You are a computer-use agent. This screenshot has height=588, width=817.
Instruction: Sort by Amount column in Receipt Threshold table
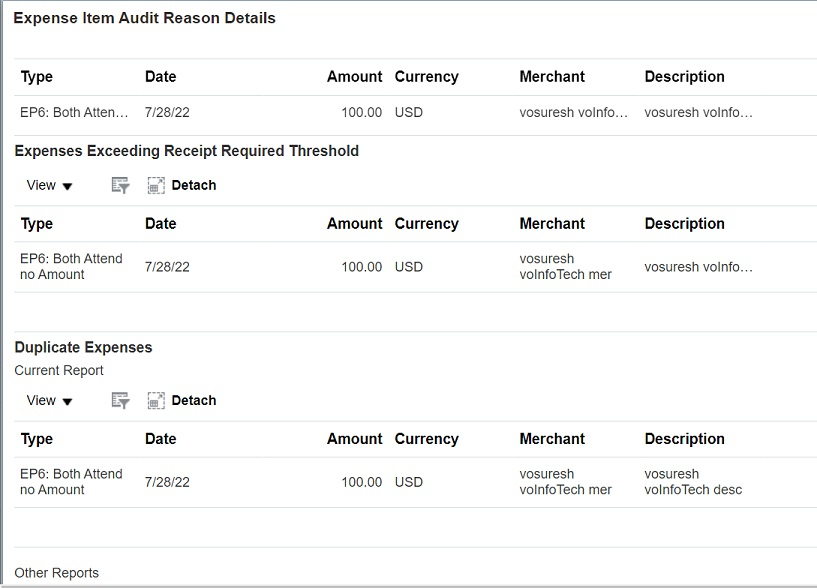pyautogui.click(x=354, y=224)
